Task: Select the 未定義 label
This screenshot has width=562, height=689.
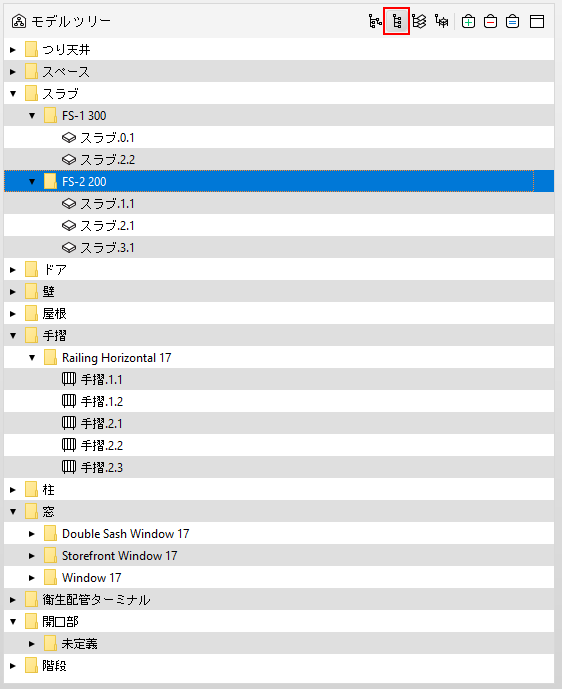Action: click(80, 644)
